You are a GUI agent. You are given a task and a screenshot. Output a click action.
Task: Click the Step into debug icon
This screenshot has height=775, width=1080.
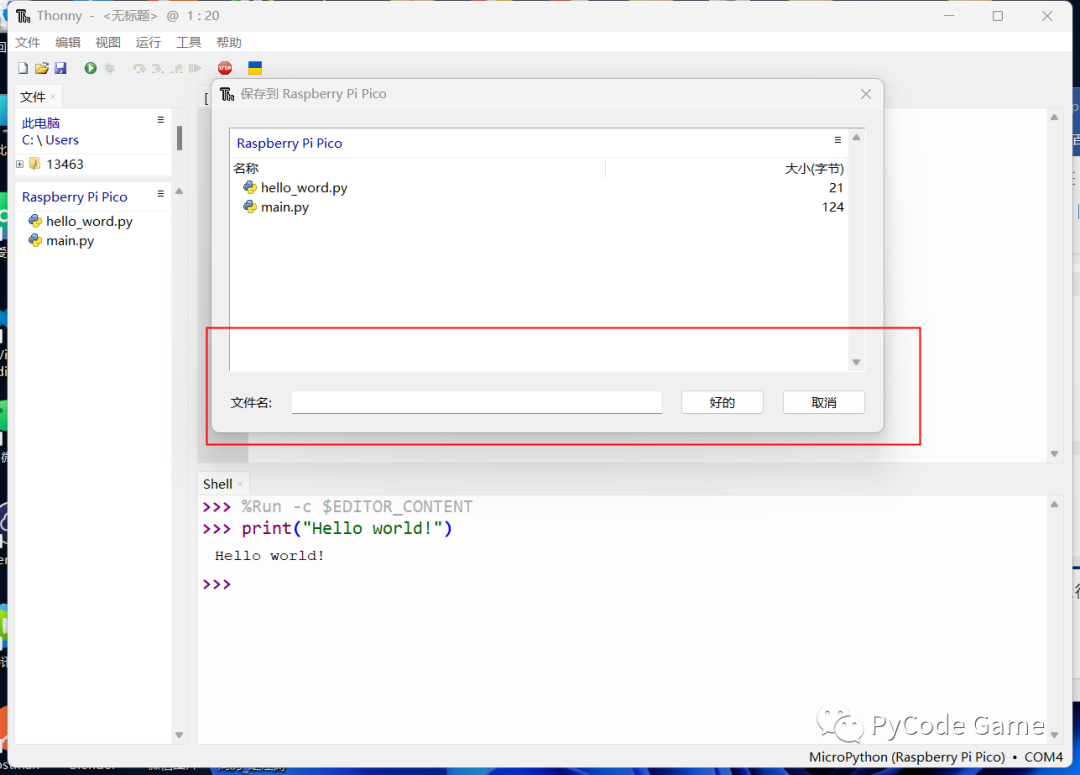(x=158, y=68)
